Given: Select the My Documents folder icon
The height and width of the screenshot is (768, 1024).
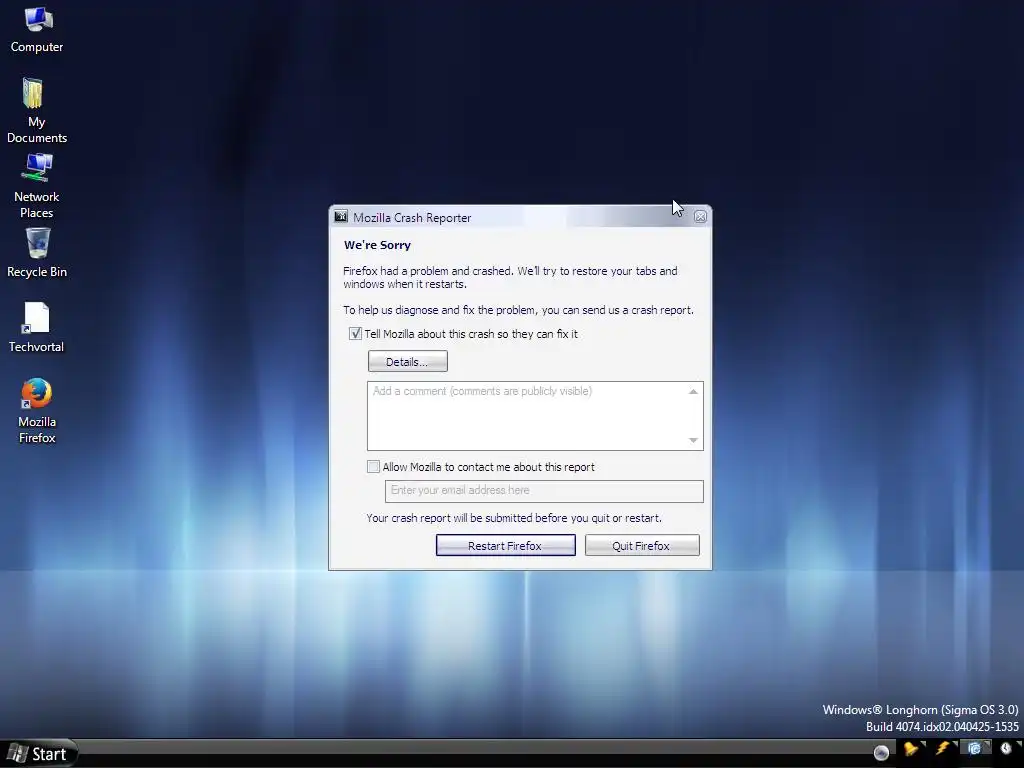Looking at the screenshot, I should point(36,110).
